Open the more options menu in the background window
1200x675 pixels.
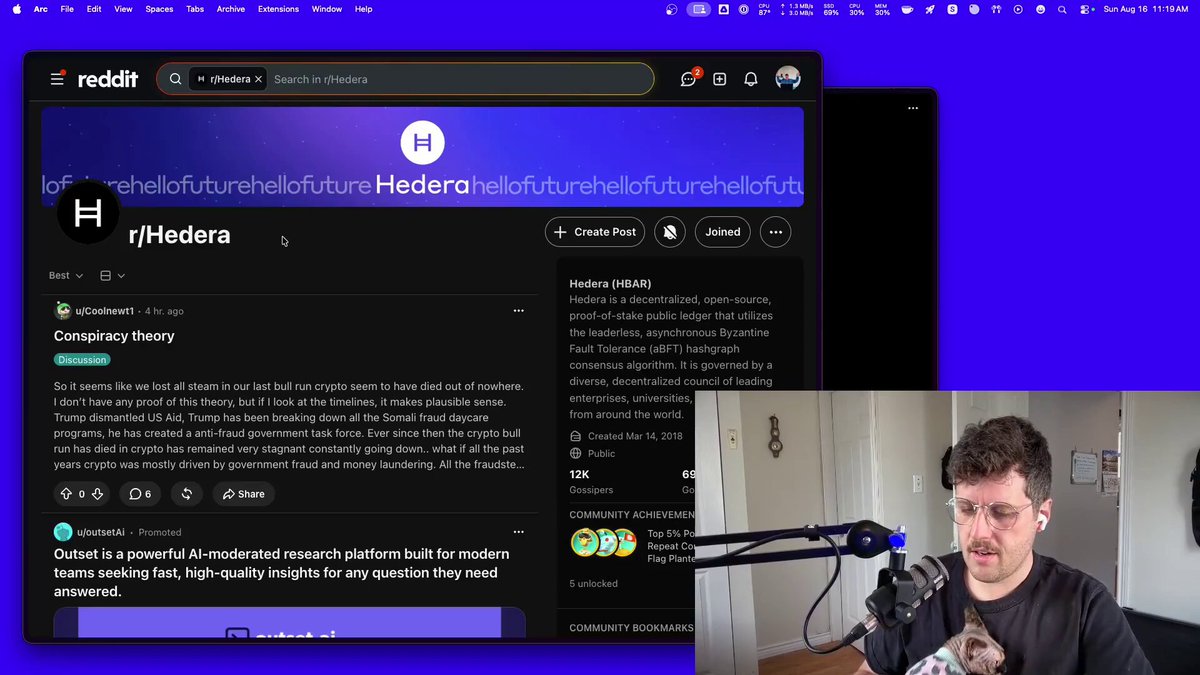(913, 108)
